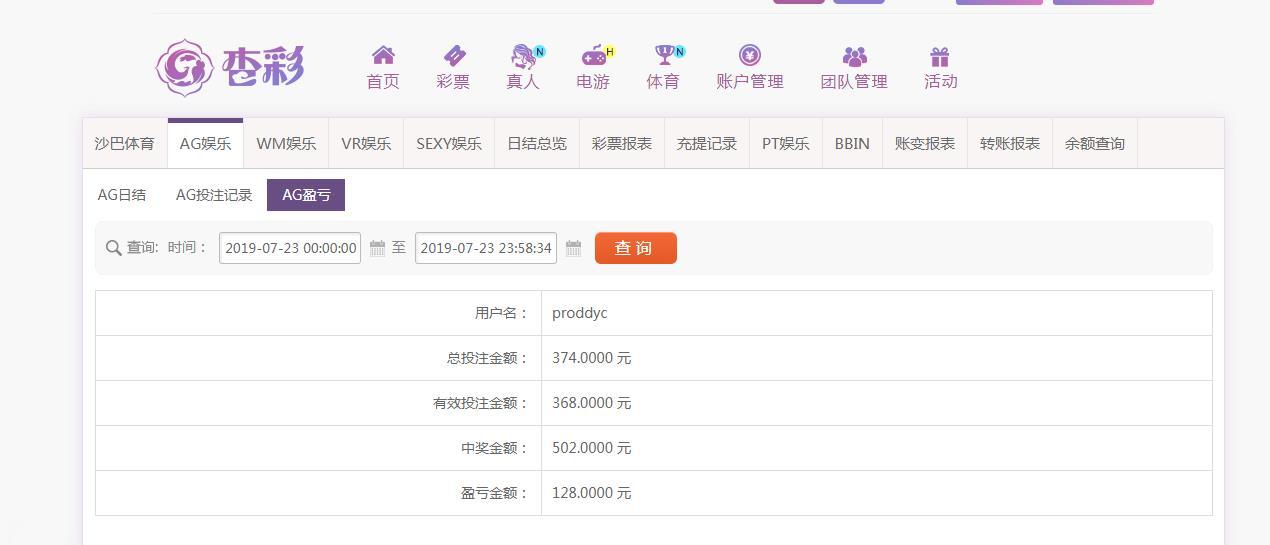1270x545 pixels.
Task: Open the 余额查询 tab
Action: coord(1095,143)
